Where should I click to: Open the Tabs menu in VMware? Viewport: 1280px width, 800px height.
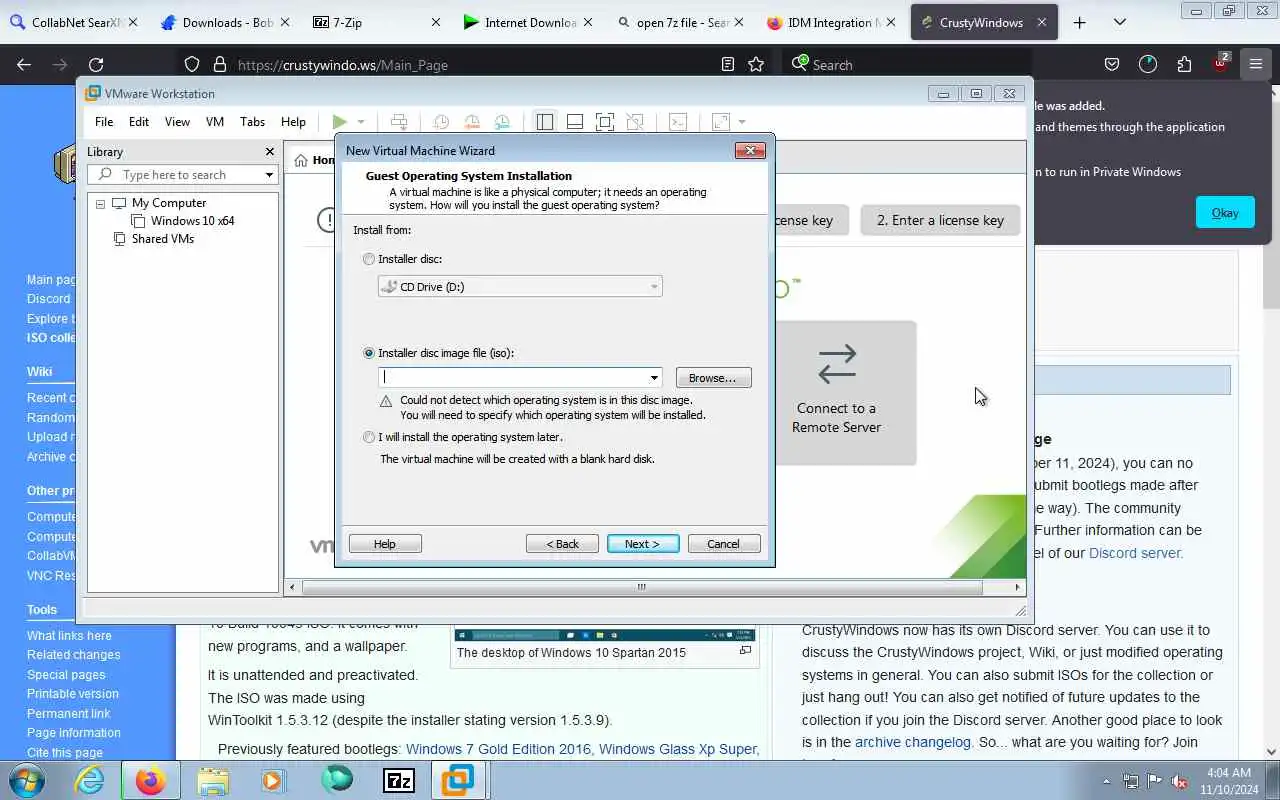[252, 122]
